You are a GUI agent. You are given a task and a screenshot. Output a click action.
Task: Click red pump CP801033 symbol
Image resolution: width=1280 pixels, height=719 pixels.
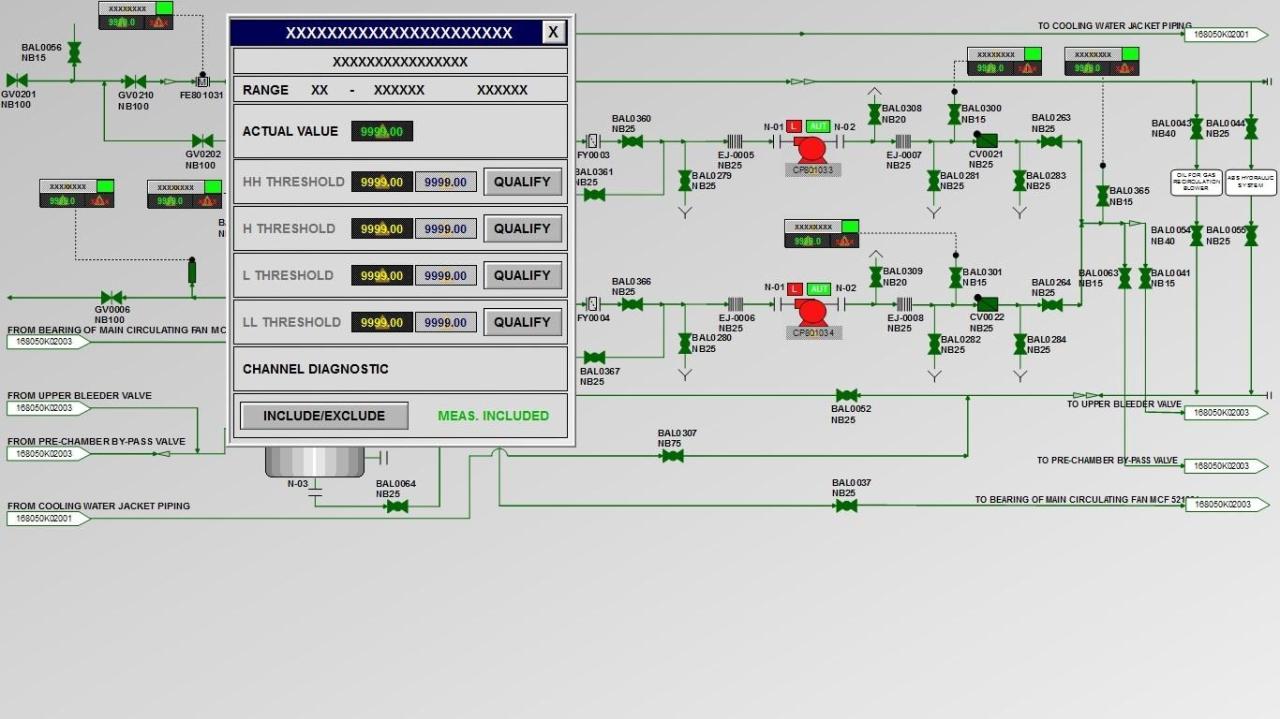811,149
